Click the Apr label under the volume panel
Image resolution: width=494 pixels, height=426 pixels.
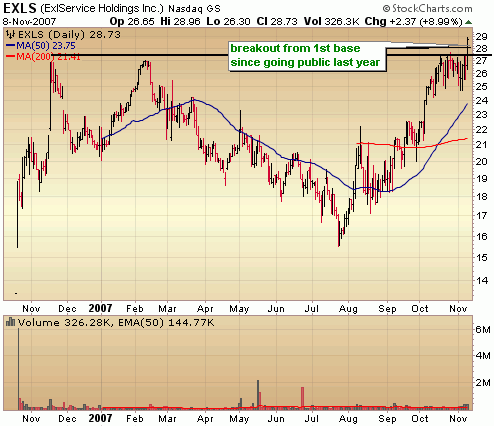pyautogui.click(x=205, y=419)
